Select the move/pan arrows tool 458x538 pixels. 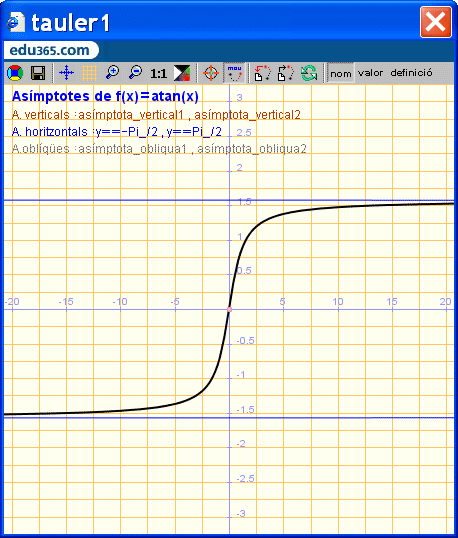pos(66,73)
